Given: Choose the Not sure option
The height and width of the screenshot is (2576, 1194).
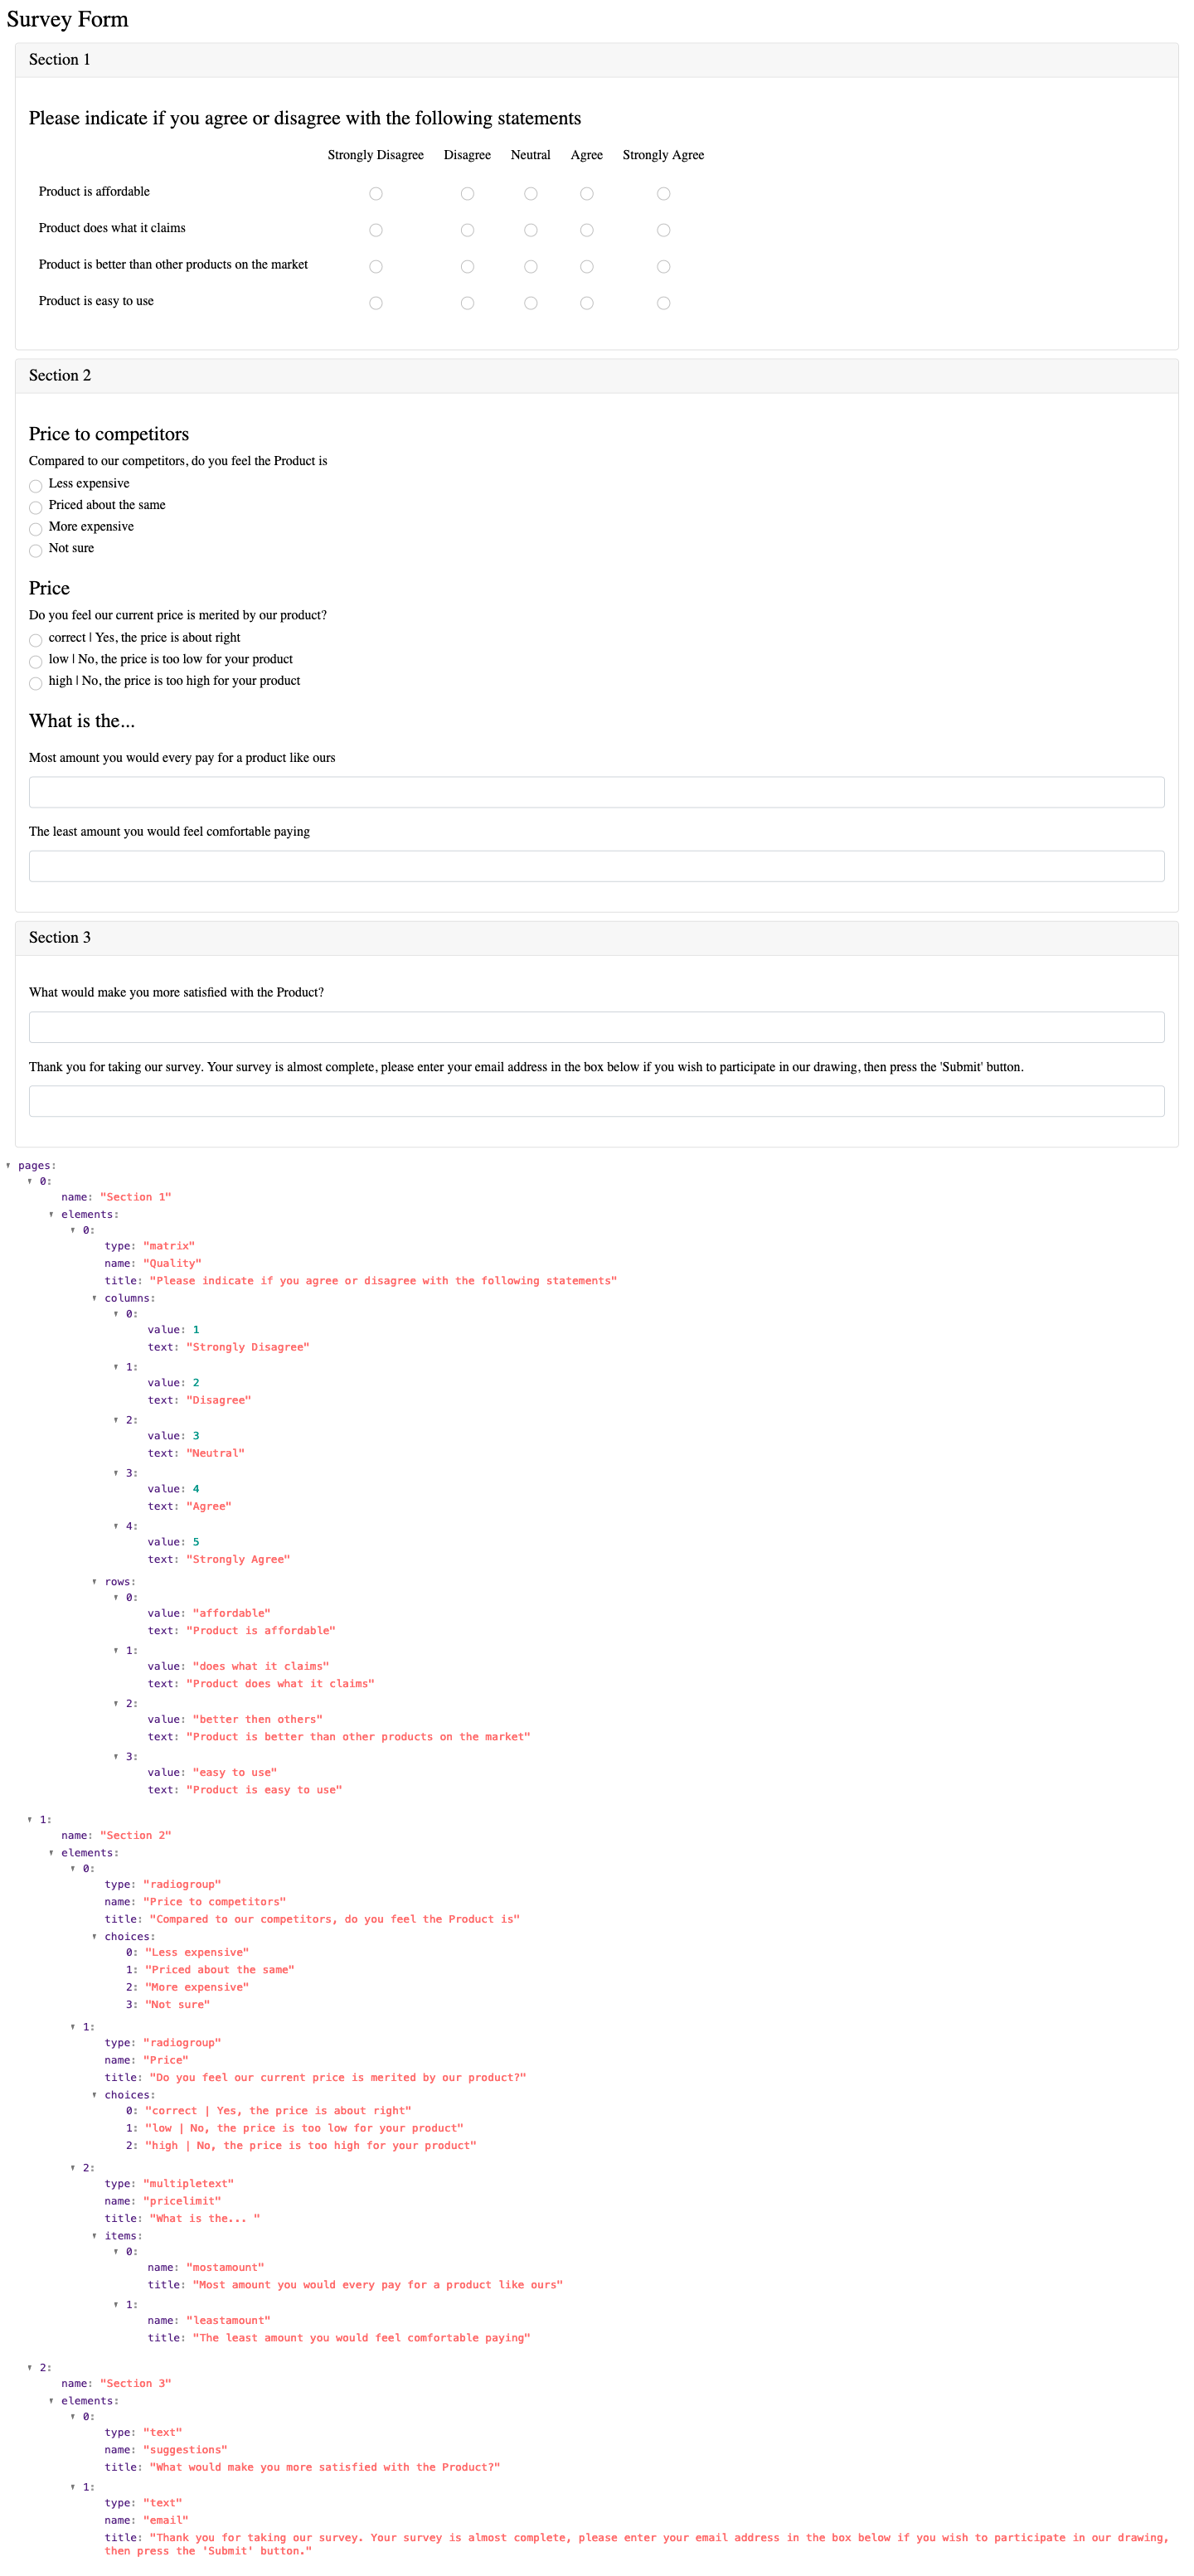Looking at the screenshot, I should 36,551.
